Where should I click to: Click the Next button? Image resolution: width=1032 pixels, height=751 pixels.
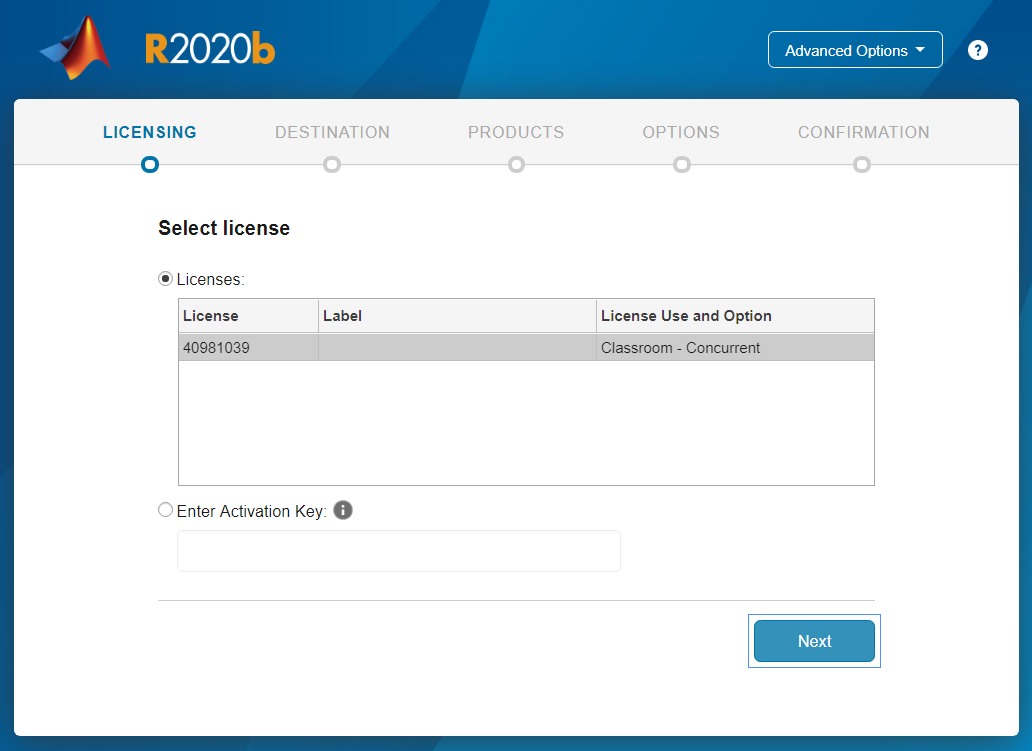coord(814,641)
